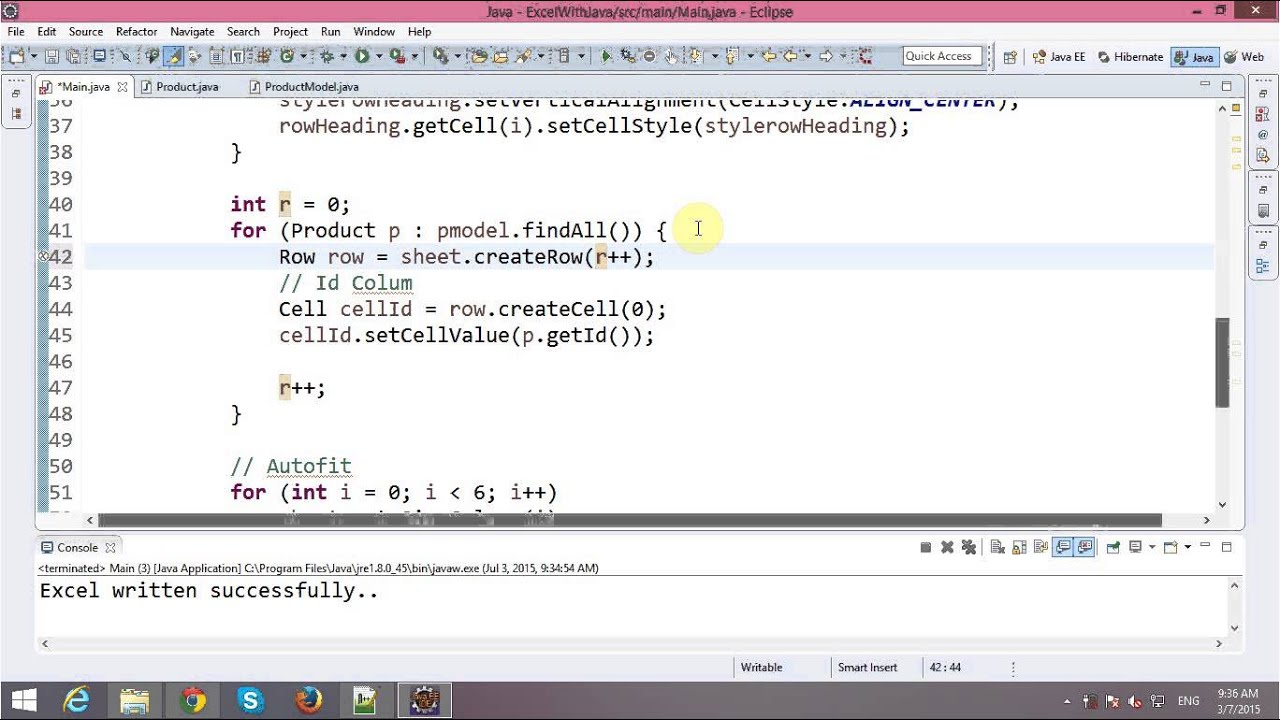Viewport: 1280px width, 720px height.
Task: Open the Source menu
Action: [86, 32]
